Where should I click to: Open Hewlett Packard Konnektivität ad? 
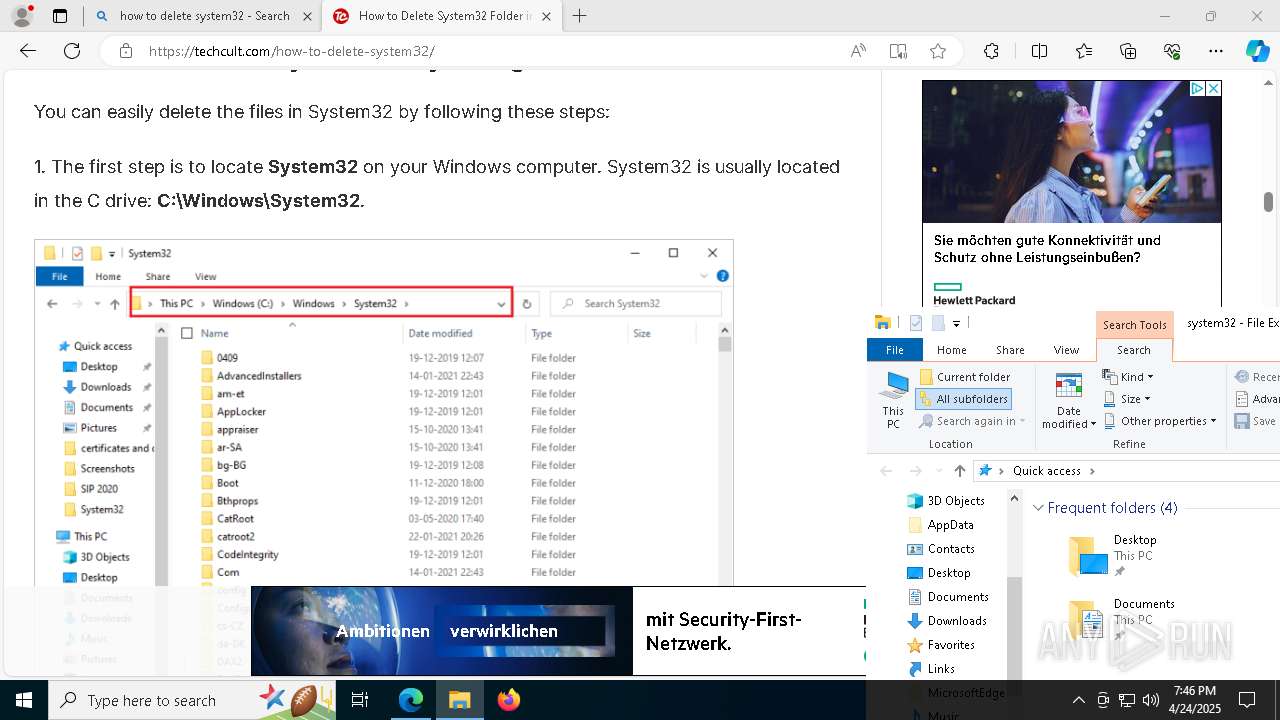(x=1071, y=193)
